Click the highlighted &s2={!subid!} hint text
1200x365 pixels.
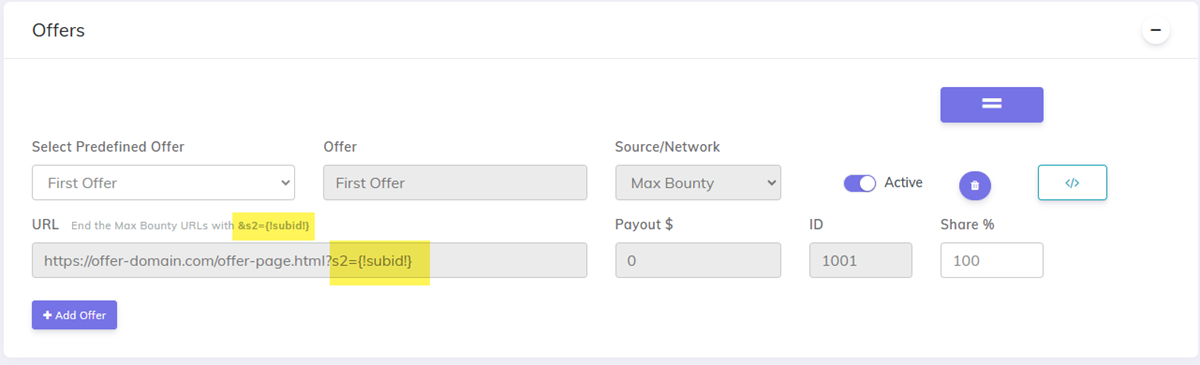pos(275,225)
